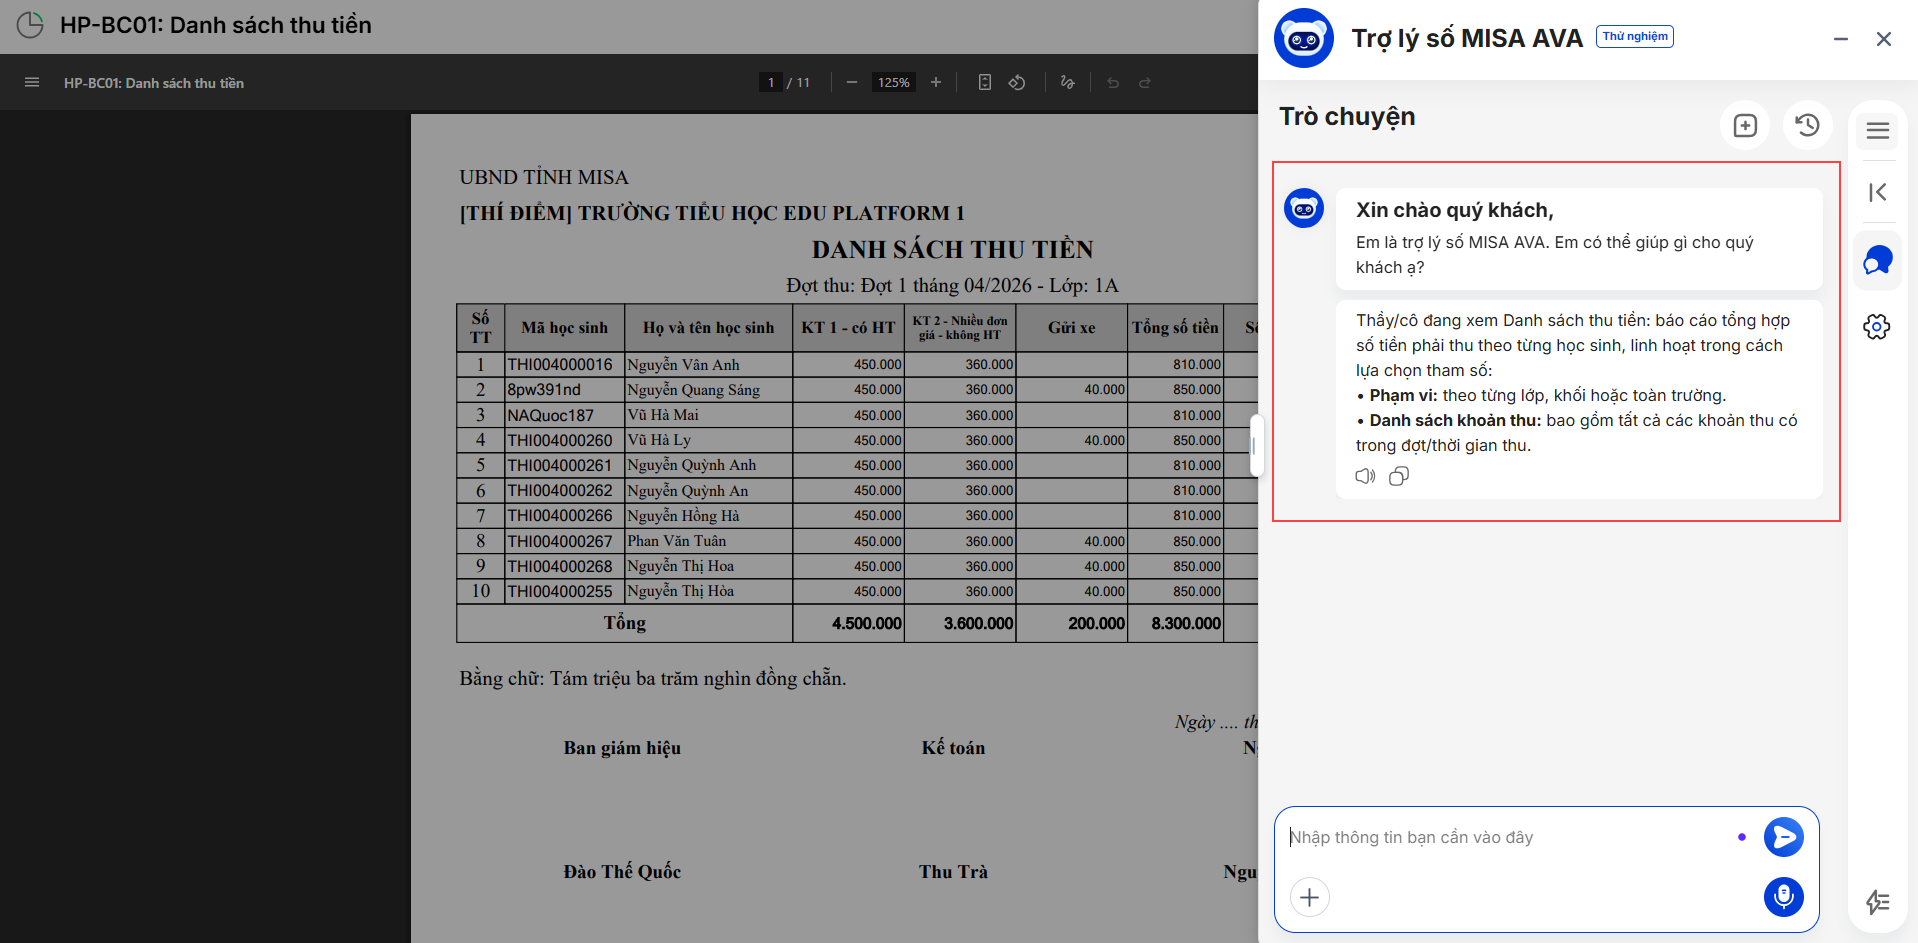The width and height of the screenshot is (1918, 943).
Task: Click the panel resize handle divider
Action: pos(1256,446)
